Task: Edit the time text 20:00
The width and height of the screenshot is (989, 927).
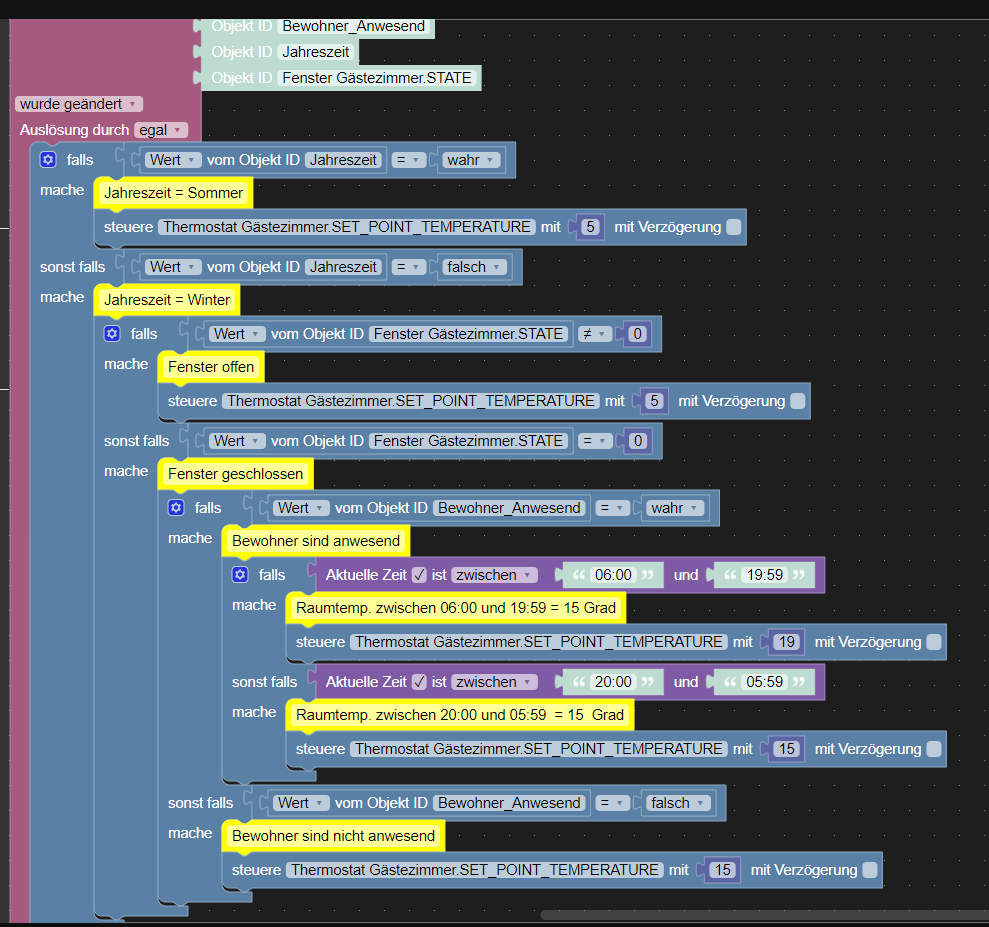Action: [x=613, y=682]
